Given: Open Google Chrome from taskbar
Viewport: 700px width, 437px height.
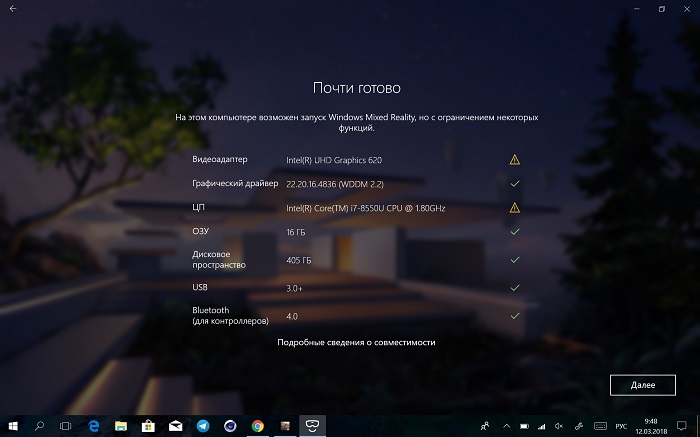Looking at the screenshot, I should [x=258, y=426].
